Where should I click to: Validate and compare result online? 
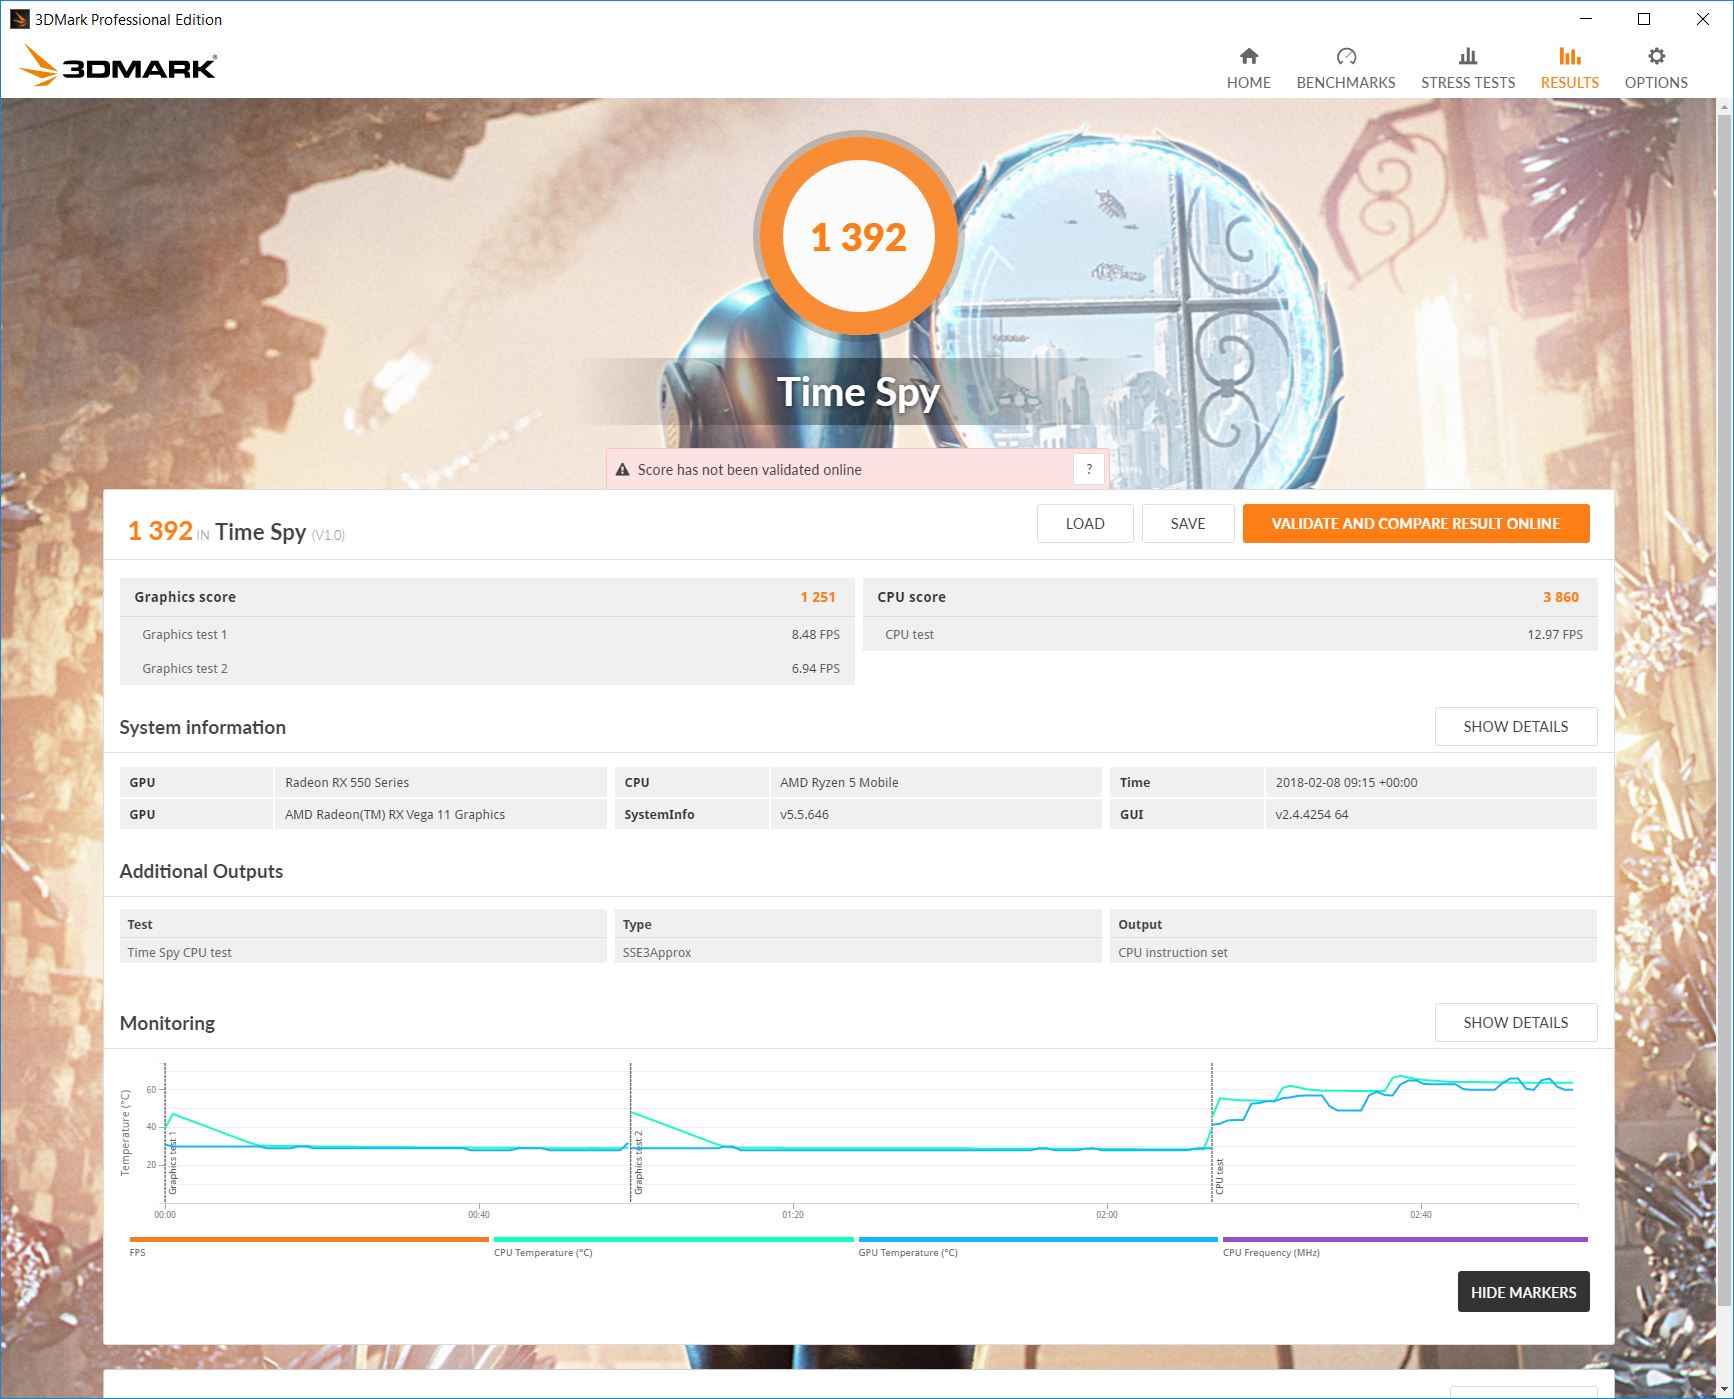point(1415,523)
